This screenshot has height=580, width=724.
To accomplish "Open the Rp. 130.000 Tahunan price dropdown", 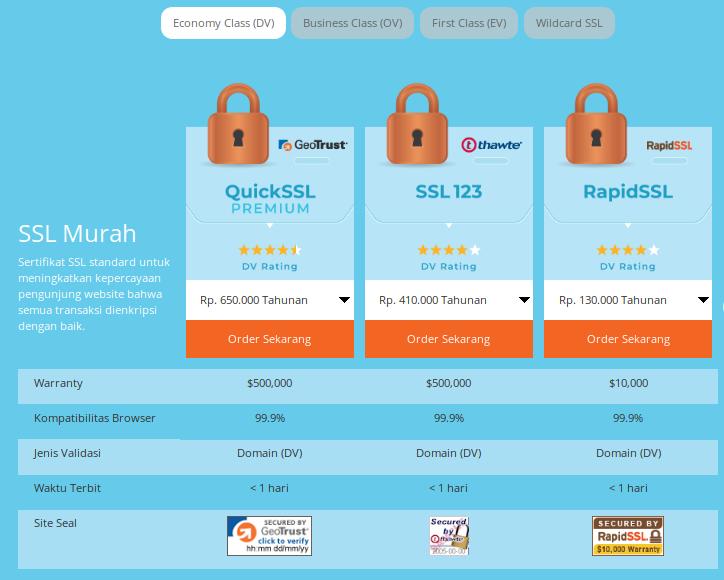I will point(627,300).
